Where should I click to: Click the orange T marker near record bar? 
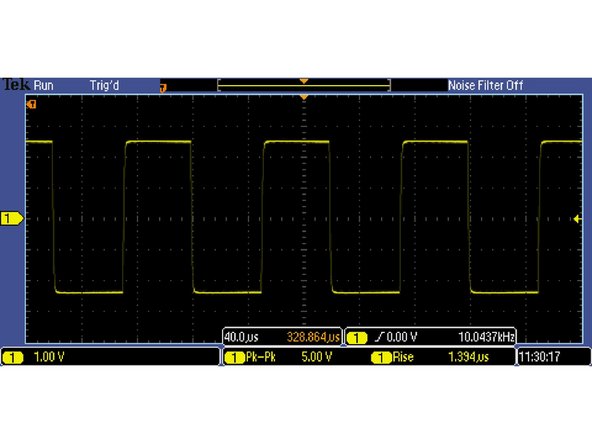pos(163,88)
